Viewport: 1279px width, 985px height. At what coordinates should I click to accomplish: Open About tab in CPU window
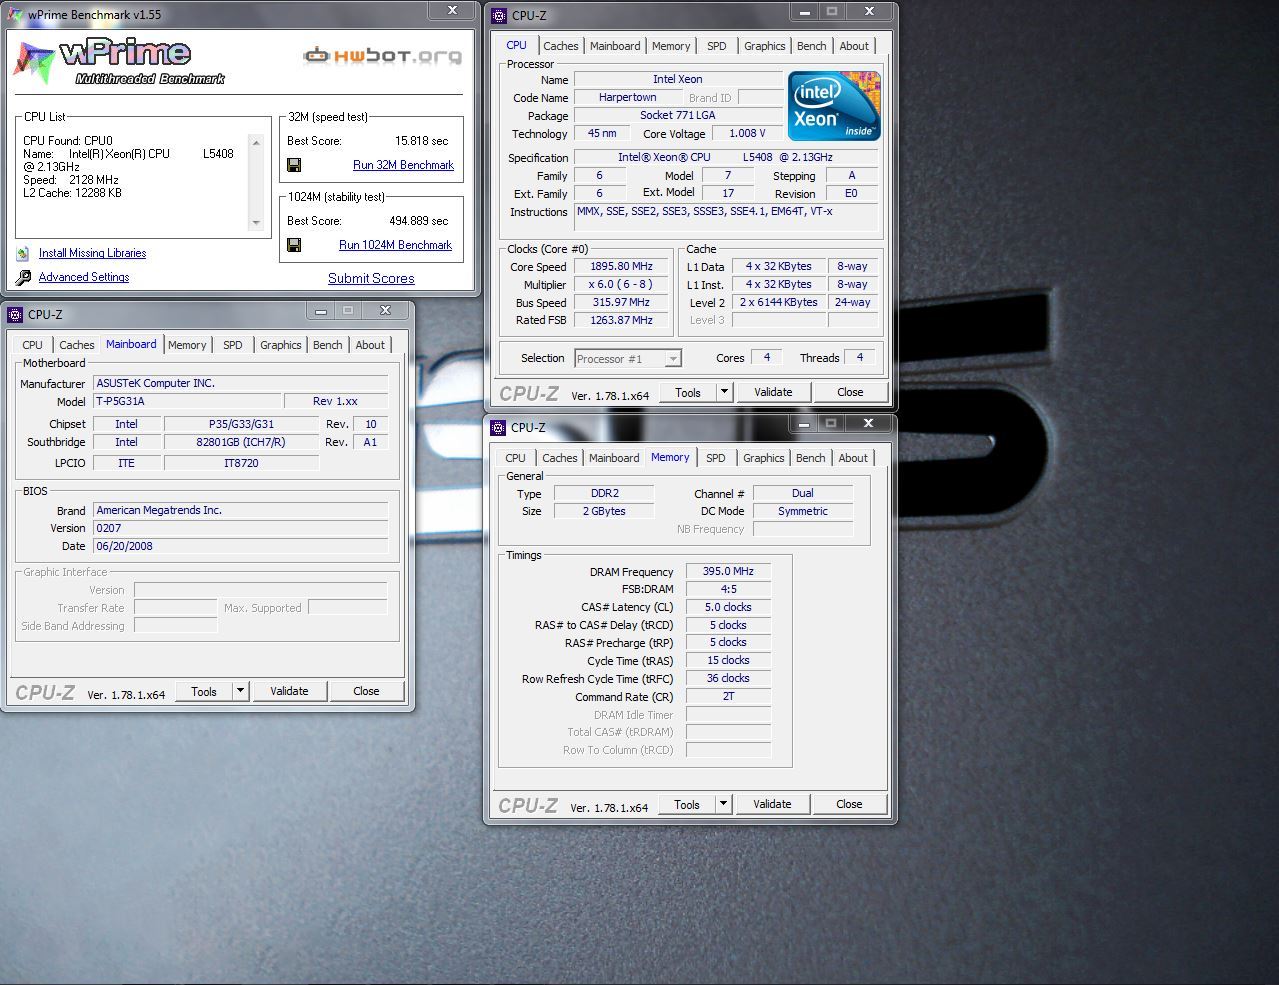tap(854, 46)
